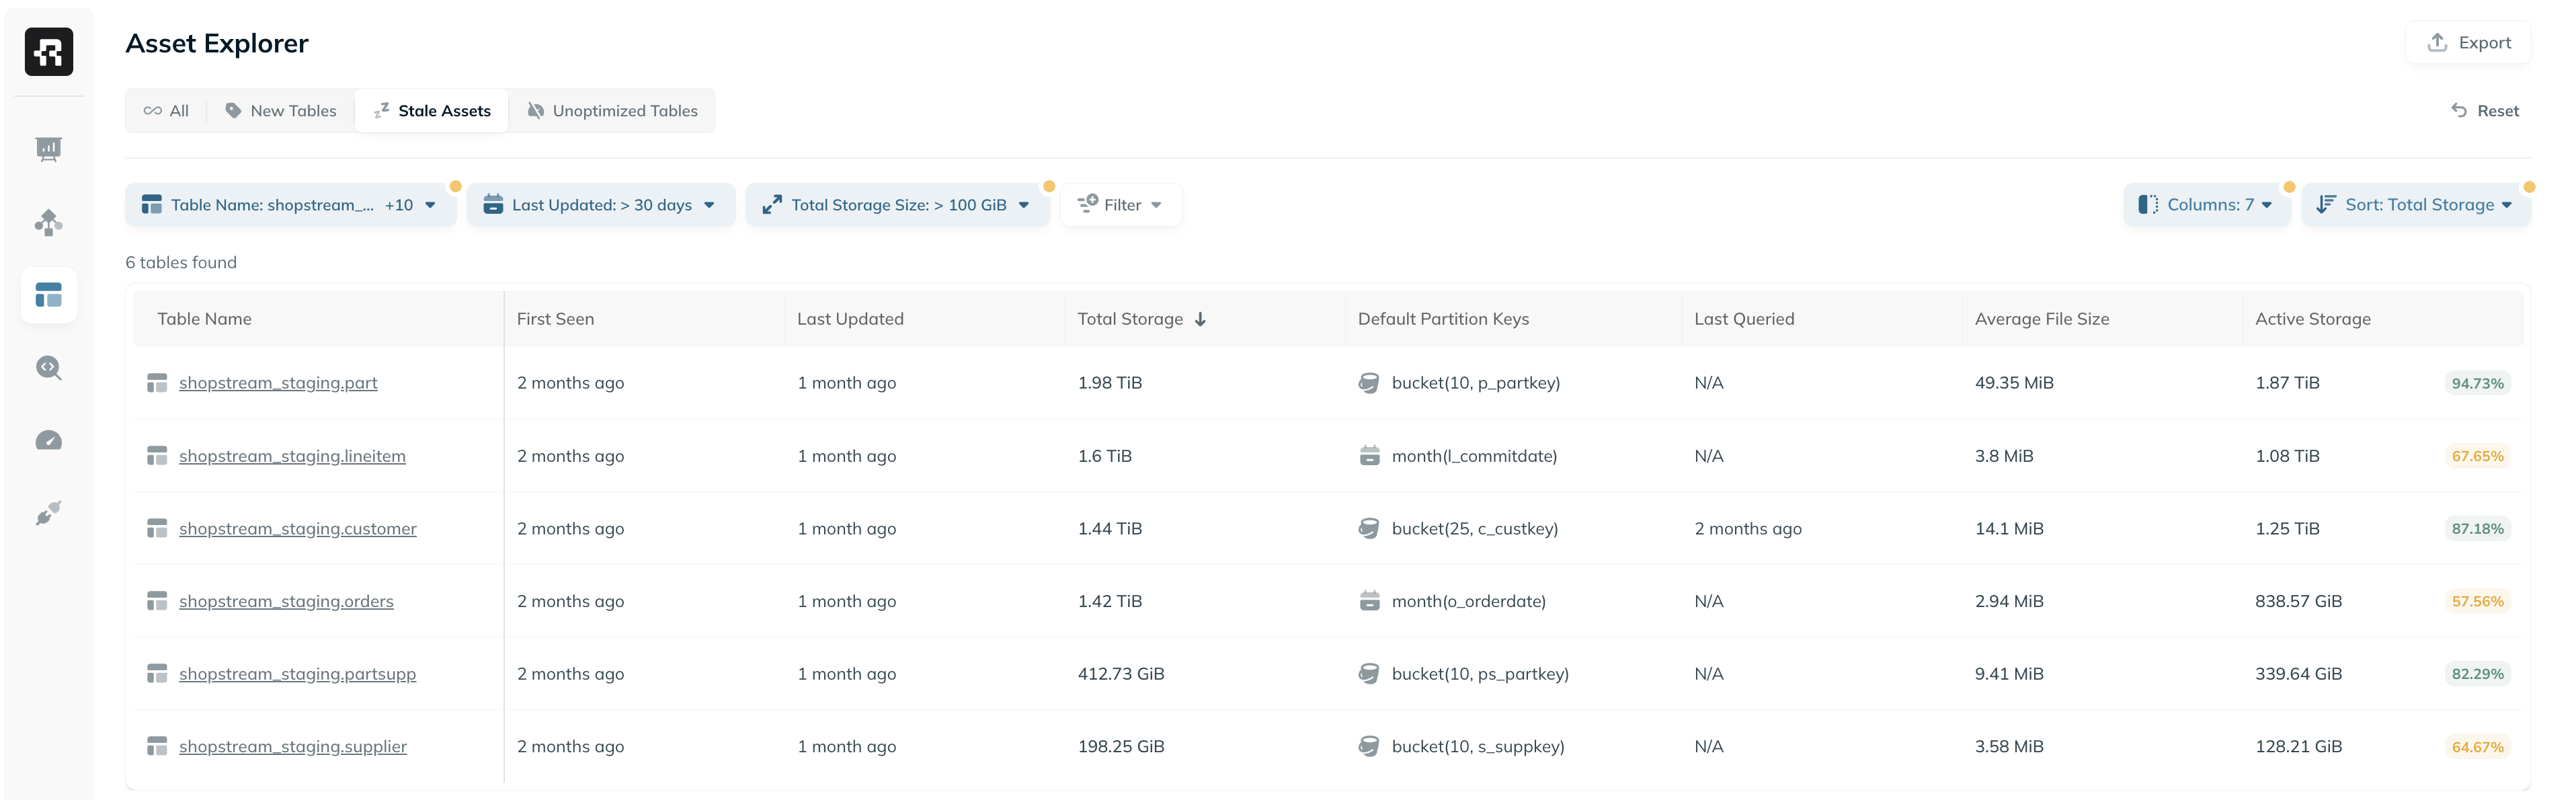Open the dashboard presentation icon in sidebar
This screenshot has width=2576, height=800.
click(48, 148)
